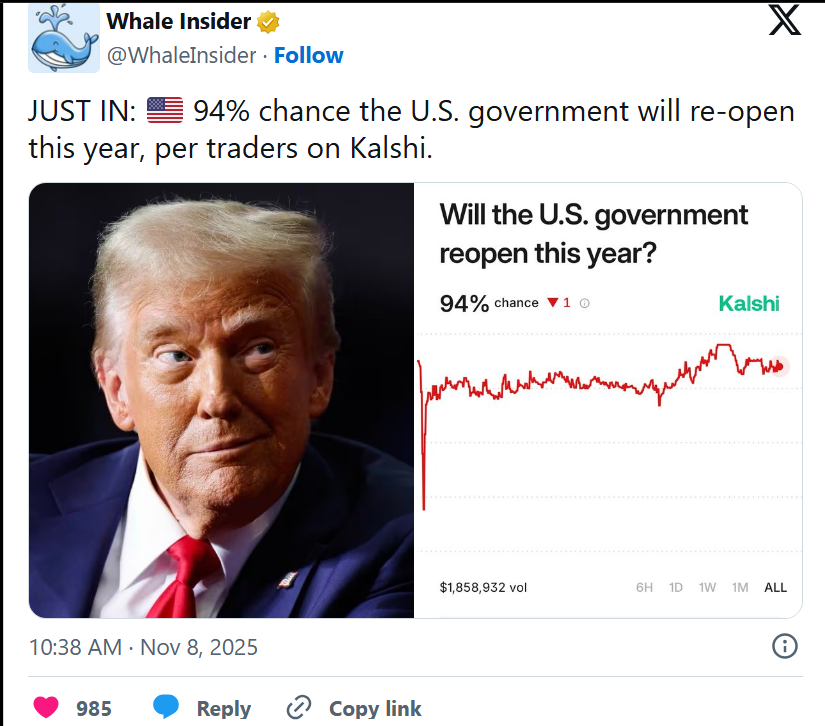Select the 6H chart range
Image resolution: width=825 pixels, height=726 pixels.
644,587
